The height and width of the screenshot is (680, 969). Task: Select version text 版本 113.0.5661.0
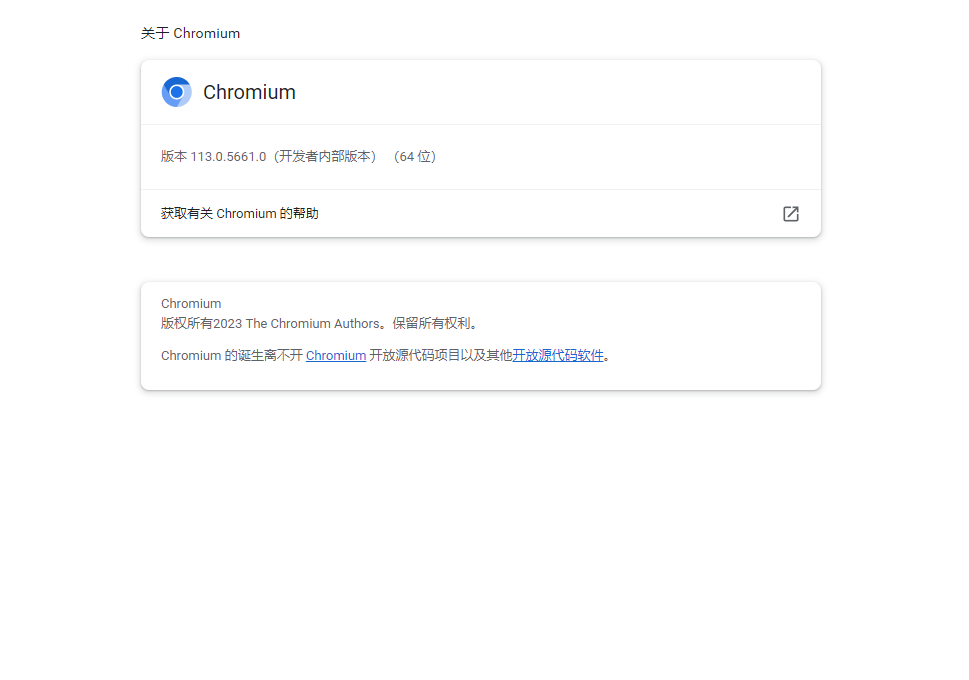click(213, 156)
